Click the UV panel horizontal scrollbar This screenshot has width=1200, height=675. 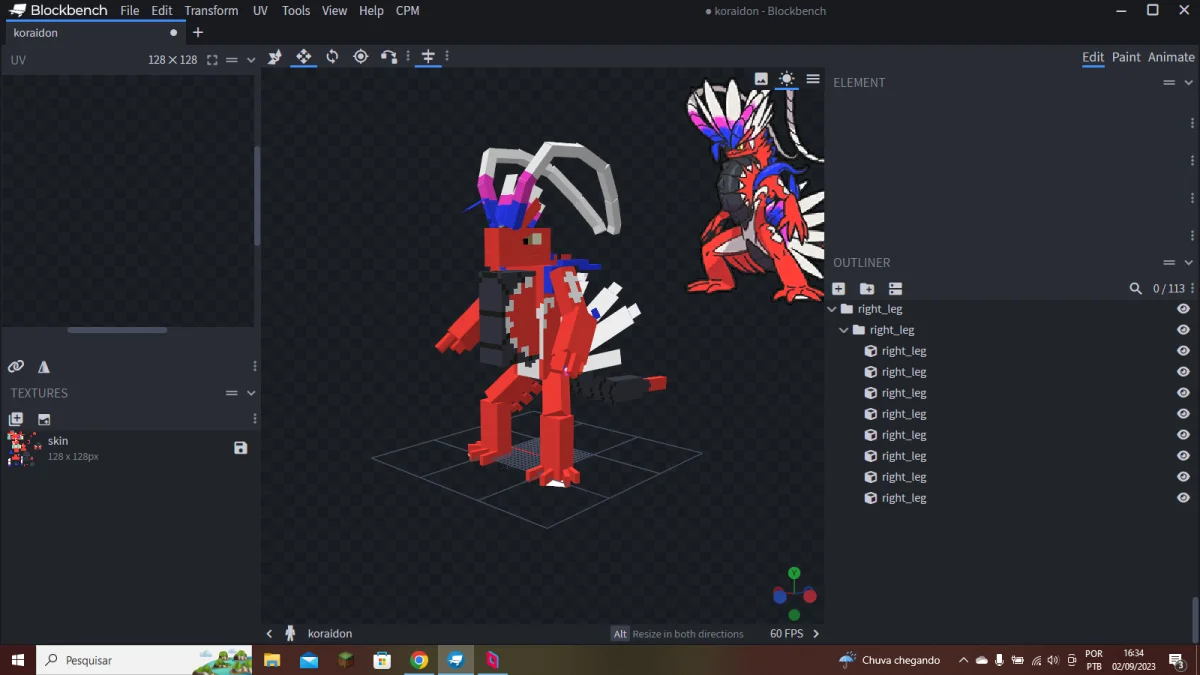[117, 330]
